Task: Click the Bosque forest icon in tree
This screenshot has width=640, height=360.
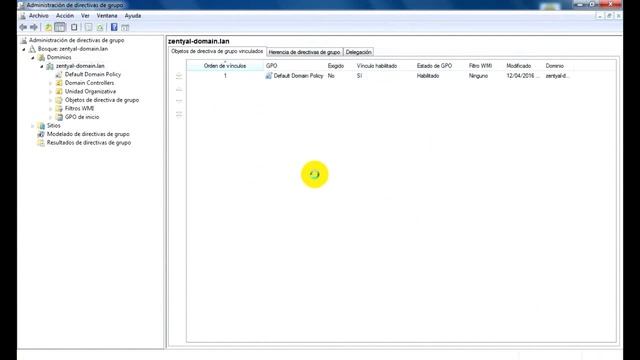Action: click(x=32, y=49)
